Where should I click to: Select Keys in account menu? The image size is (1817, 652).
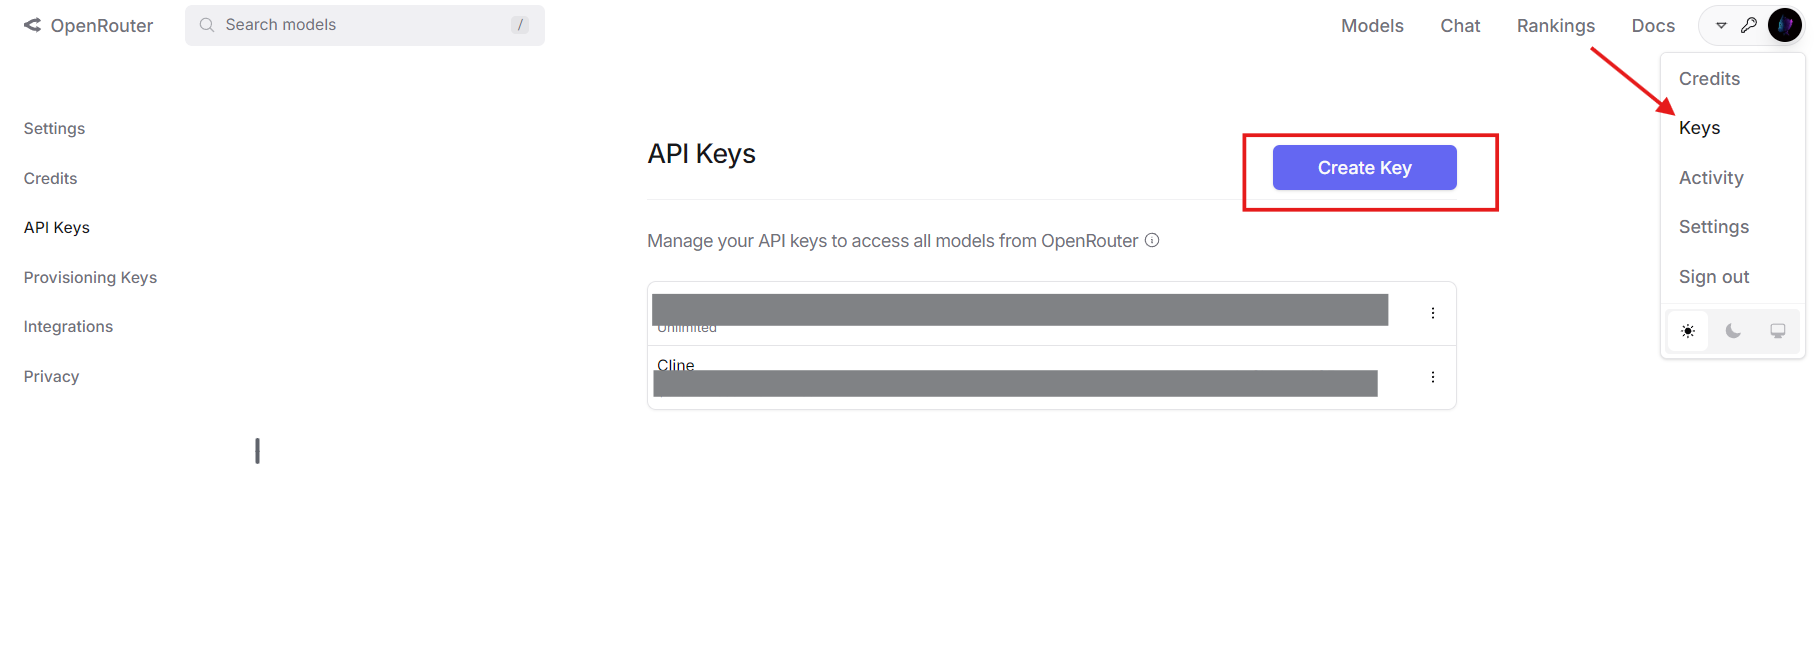1700,128
